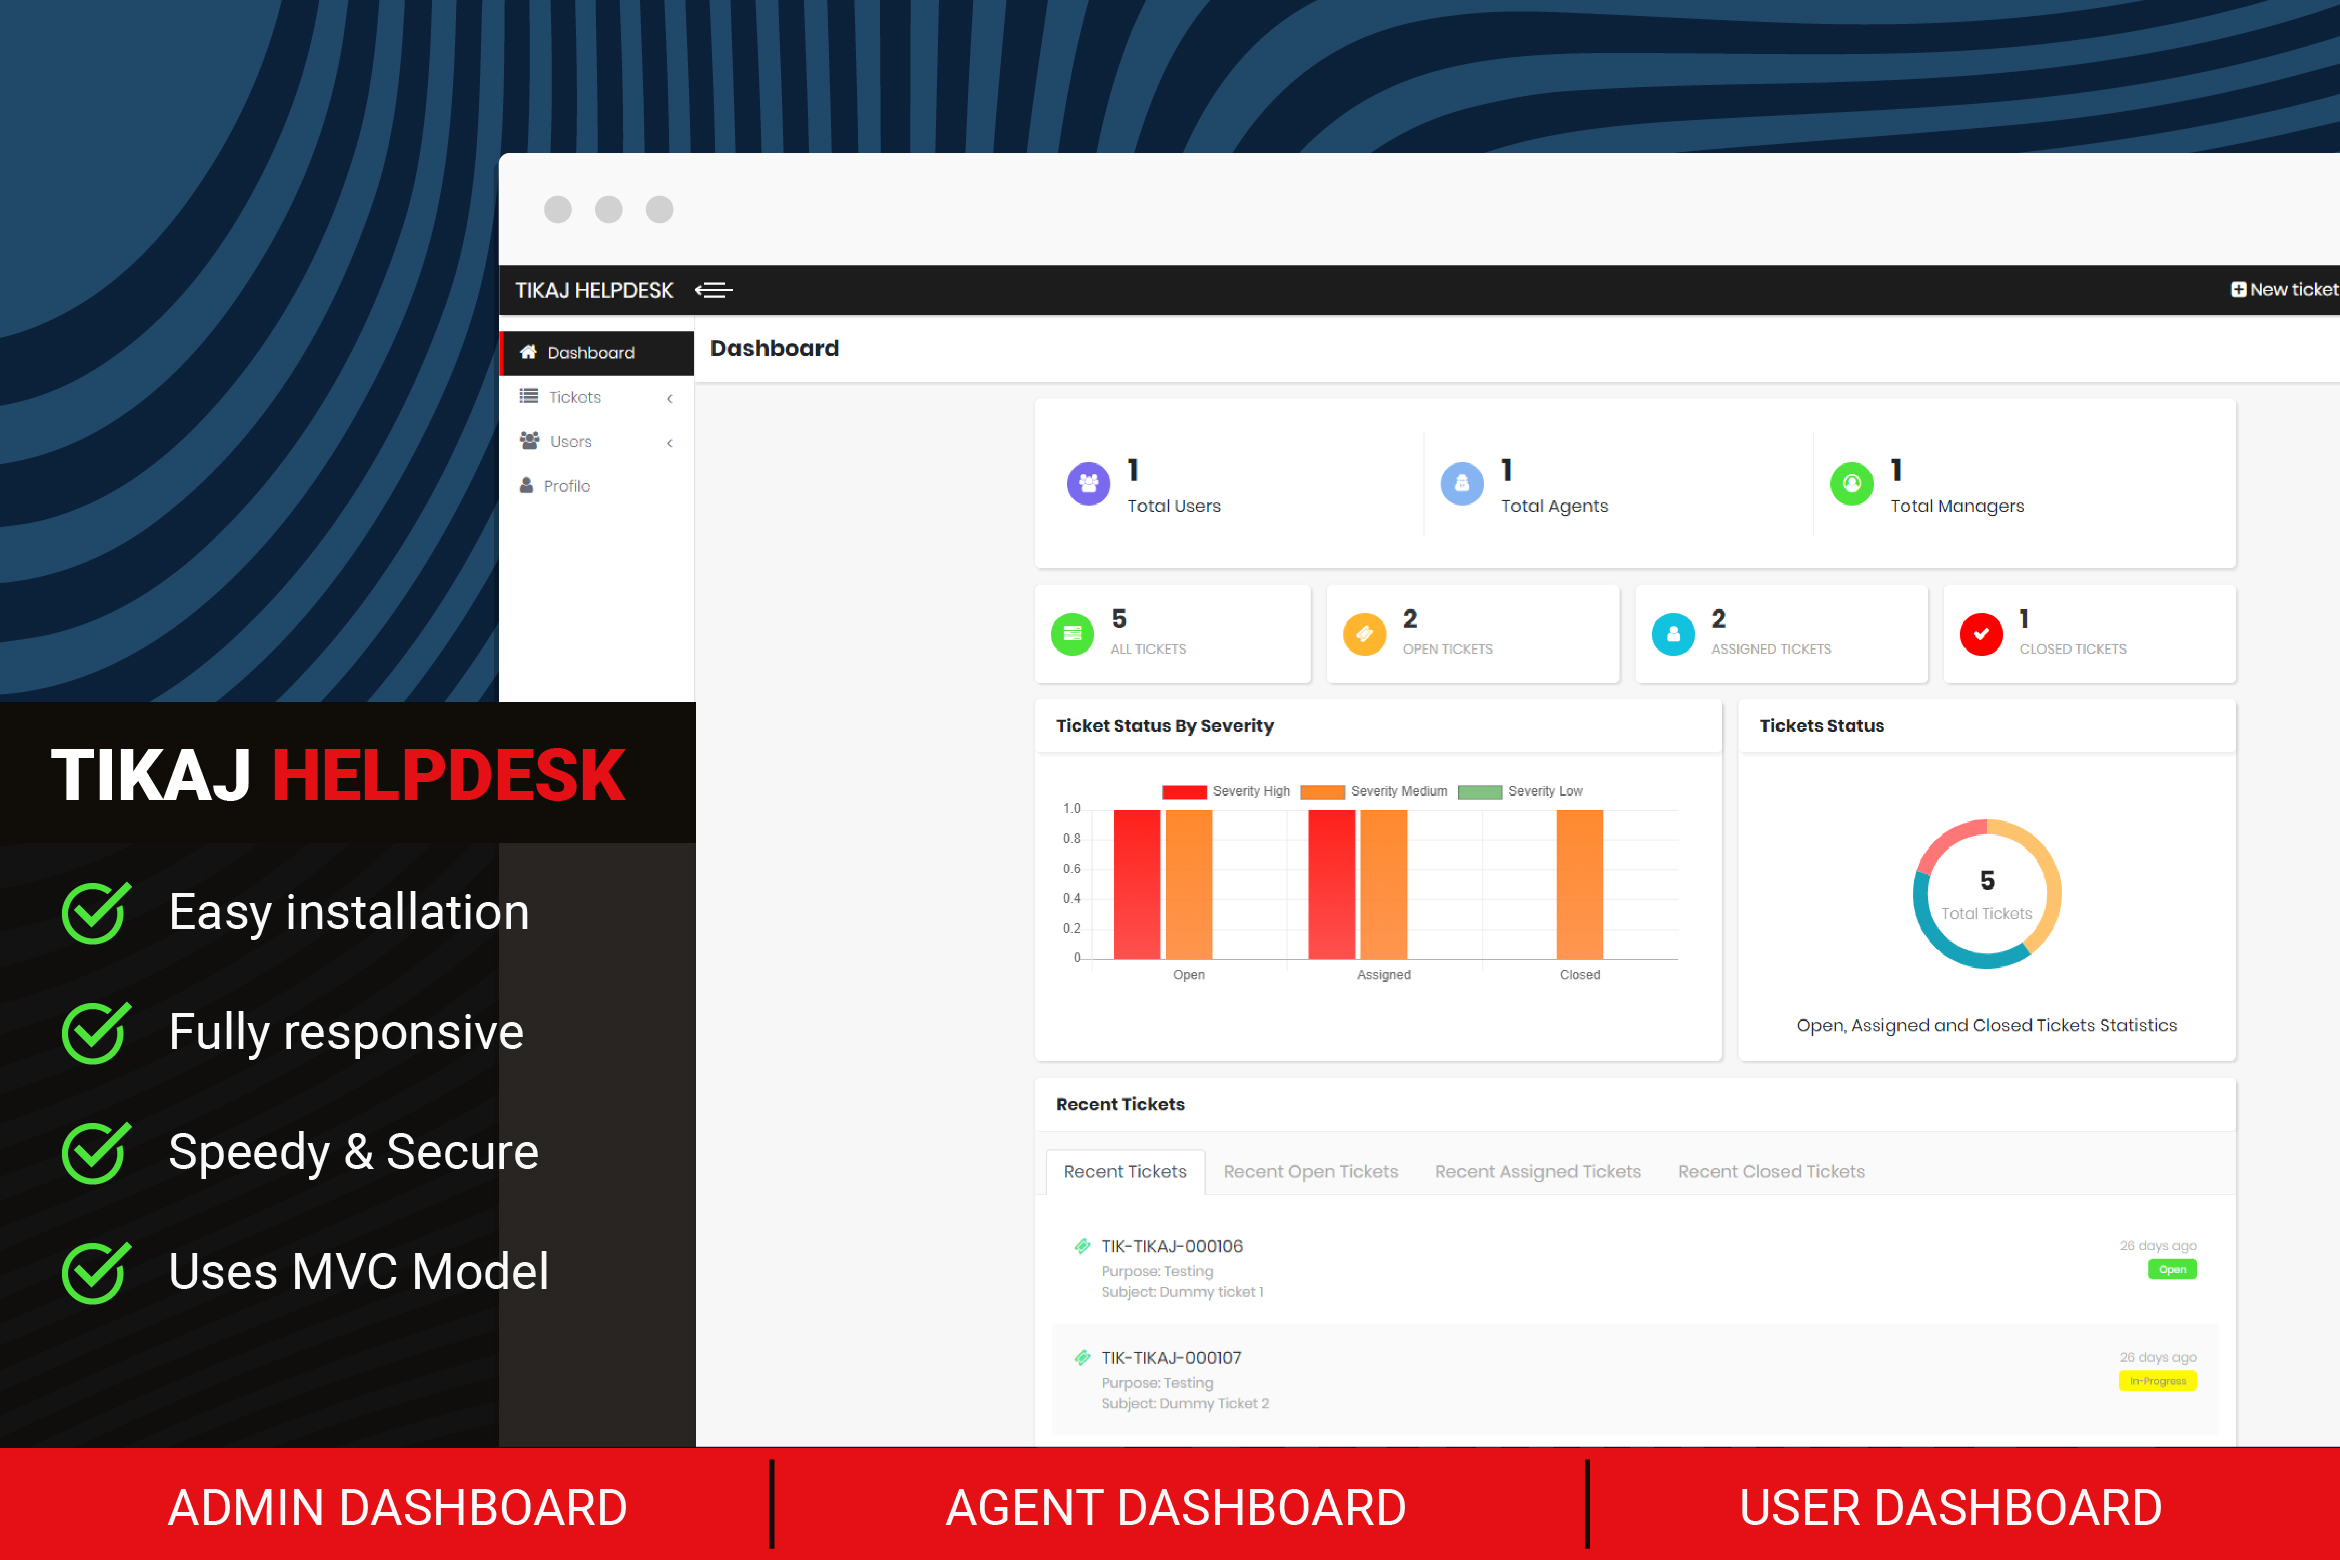This screenshot has width=2340, height=1560.
Task: Click the Tickets menu icon
Action: pyautogui.click(x=531, y=397)
